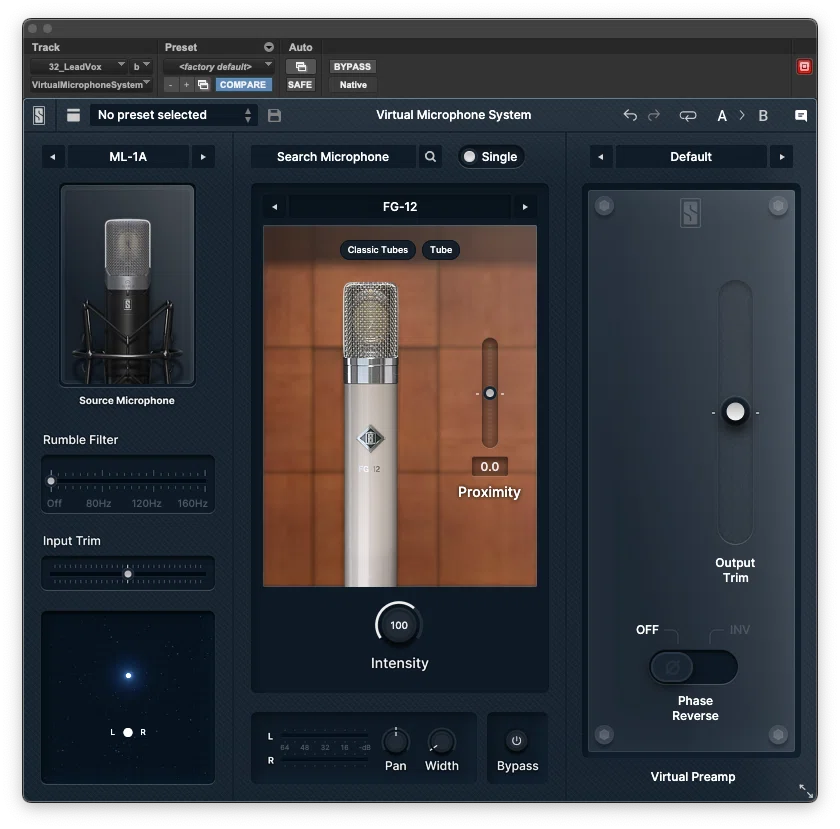This screenshot has height=829, width=840.
Task: Click the undo arrow icon
Action: tap(630, 115)
